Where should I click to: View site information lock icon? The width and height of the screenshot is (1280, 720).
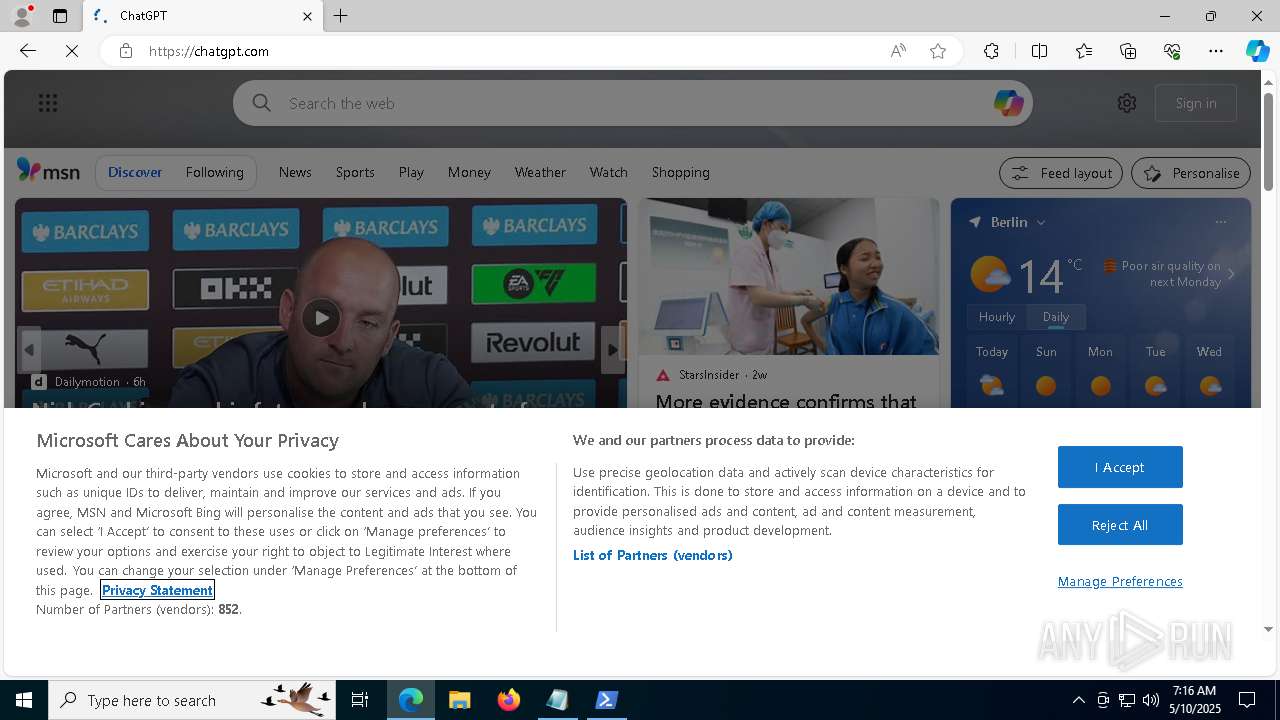click(125, 51)
